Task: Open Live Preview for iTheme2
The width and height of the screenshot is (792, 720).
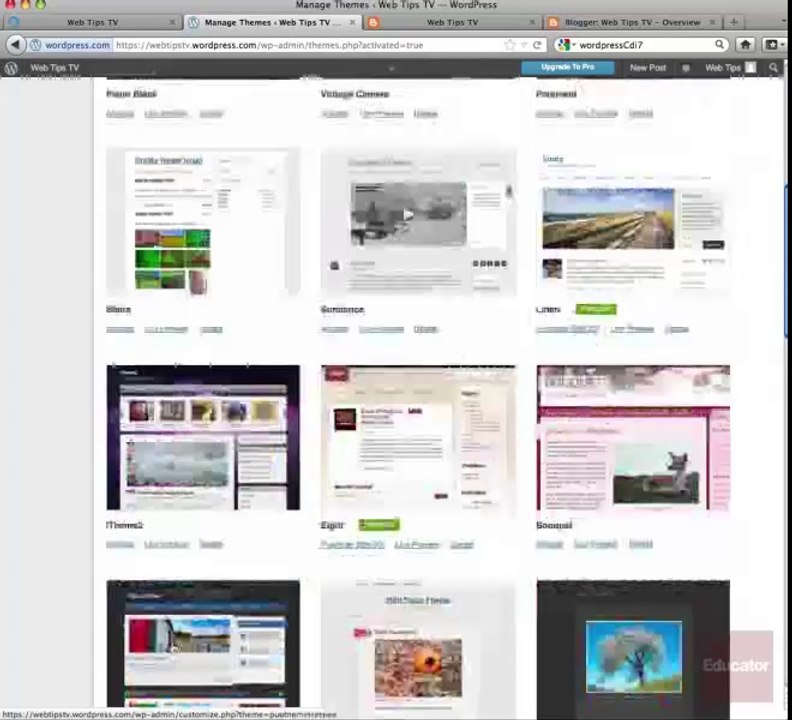Action: [x=167, y=544]
